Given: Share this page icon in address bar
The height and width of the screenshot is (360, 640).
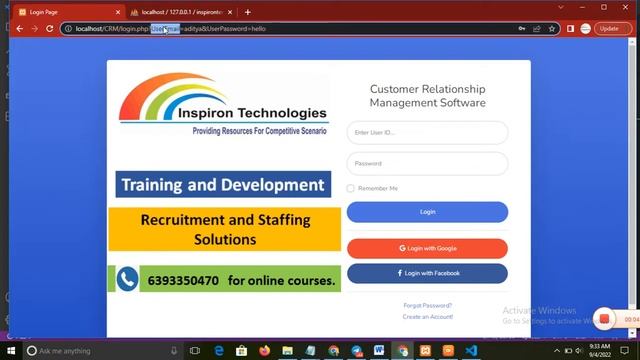Looking at the screenshot, I should pyautogui.click(x=537, y=29).
